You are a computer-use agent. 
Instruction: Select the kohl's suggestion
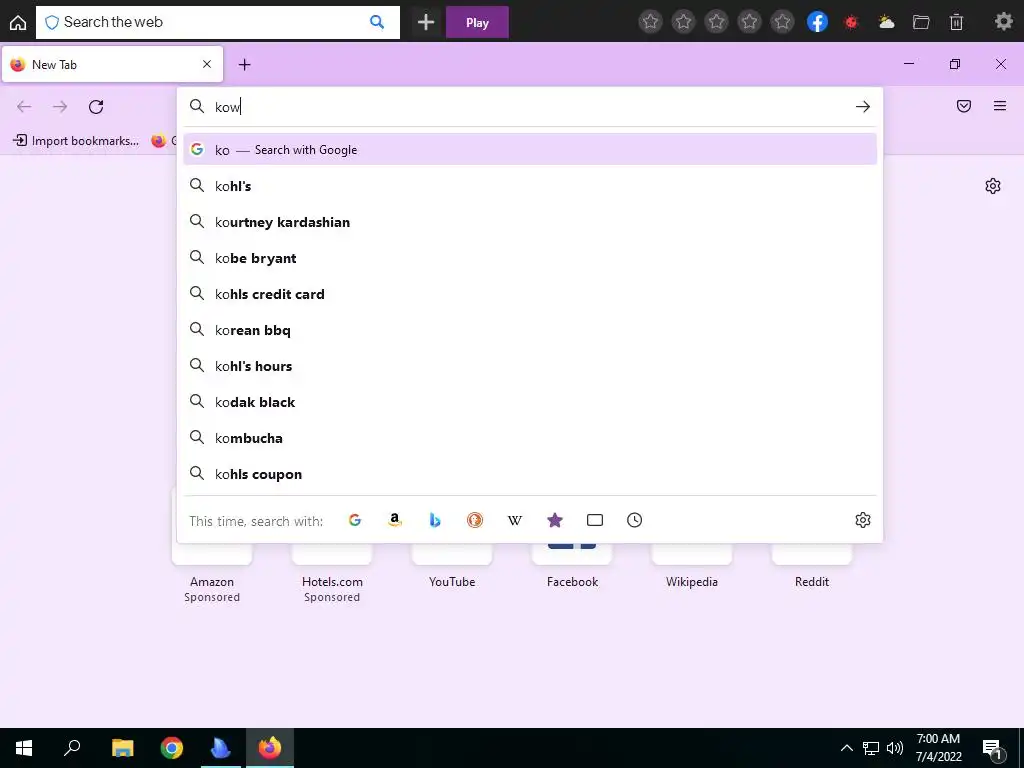[x=530, y=186]
